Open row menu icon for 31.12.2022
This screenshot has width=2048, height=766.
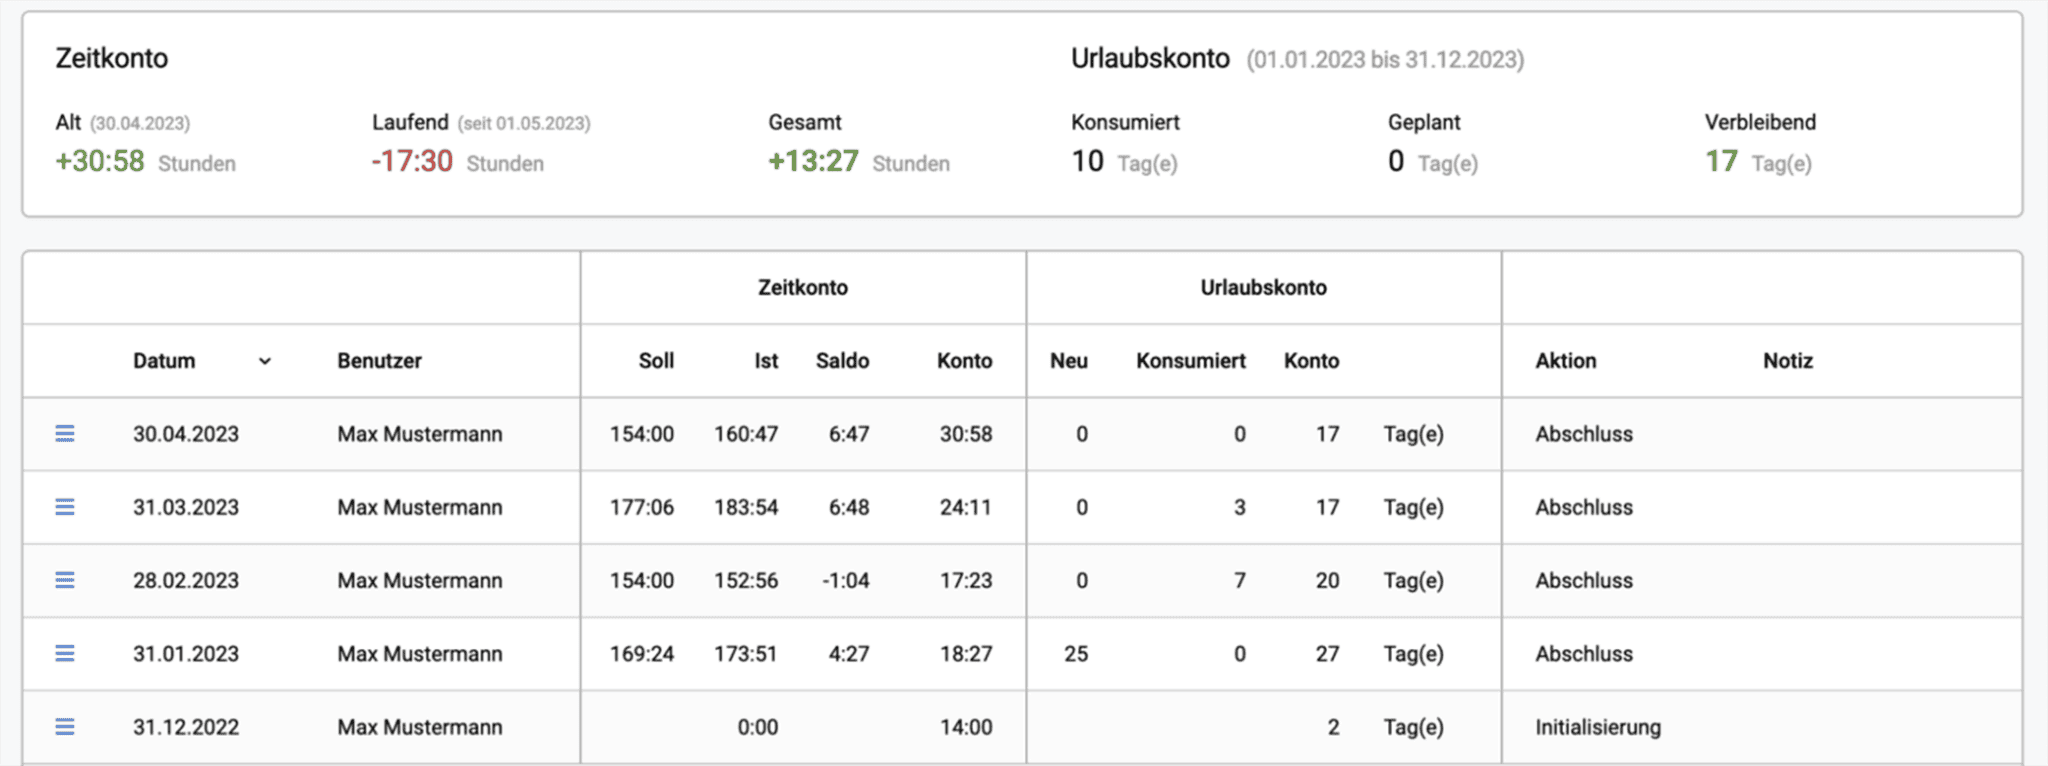point(65,727)
